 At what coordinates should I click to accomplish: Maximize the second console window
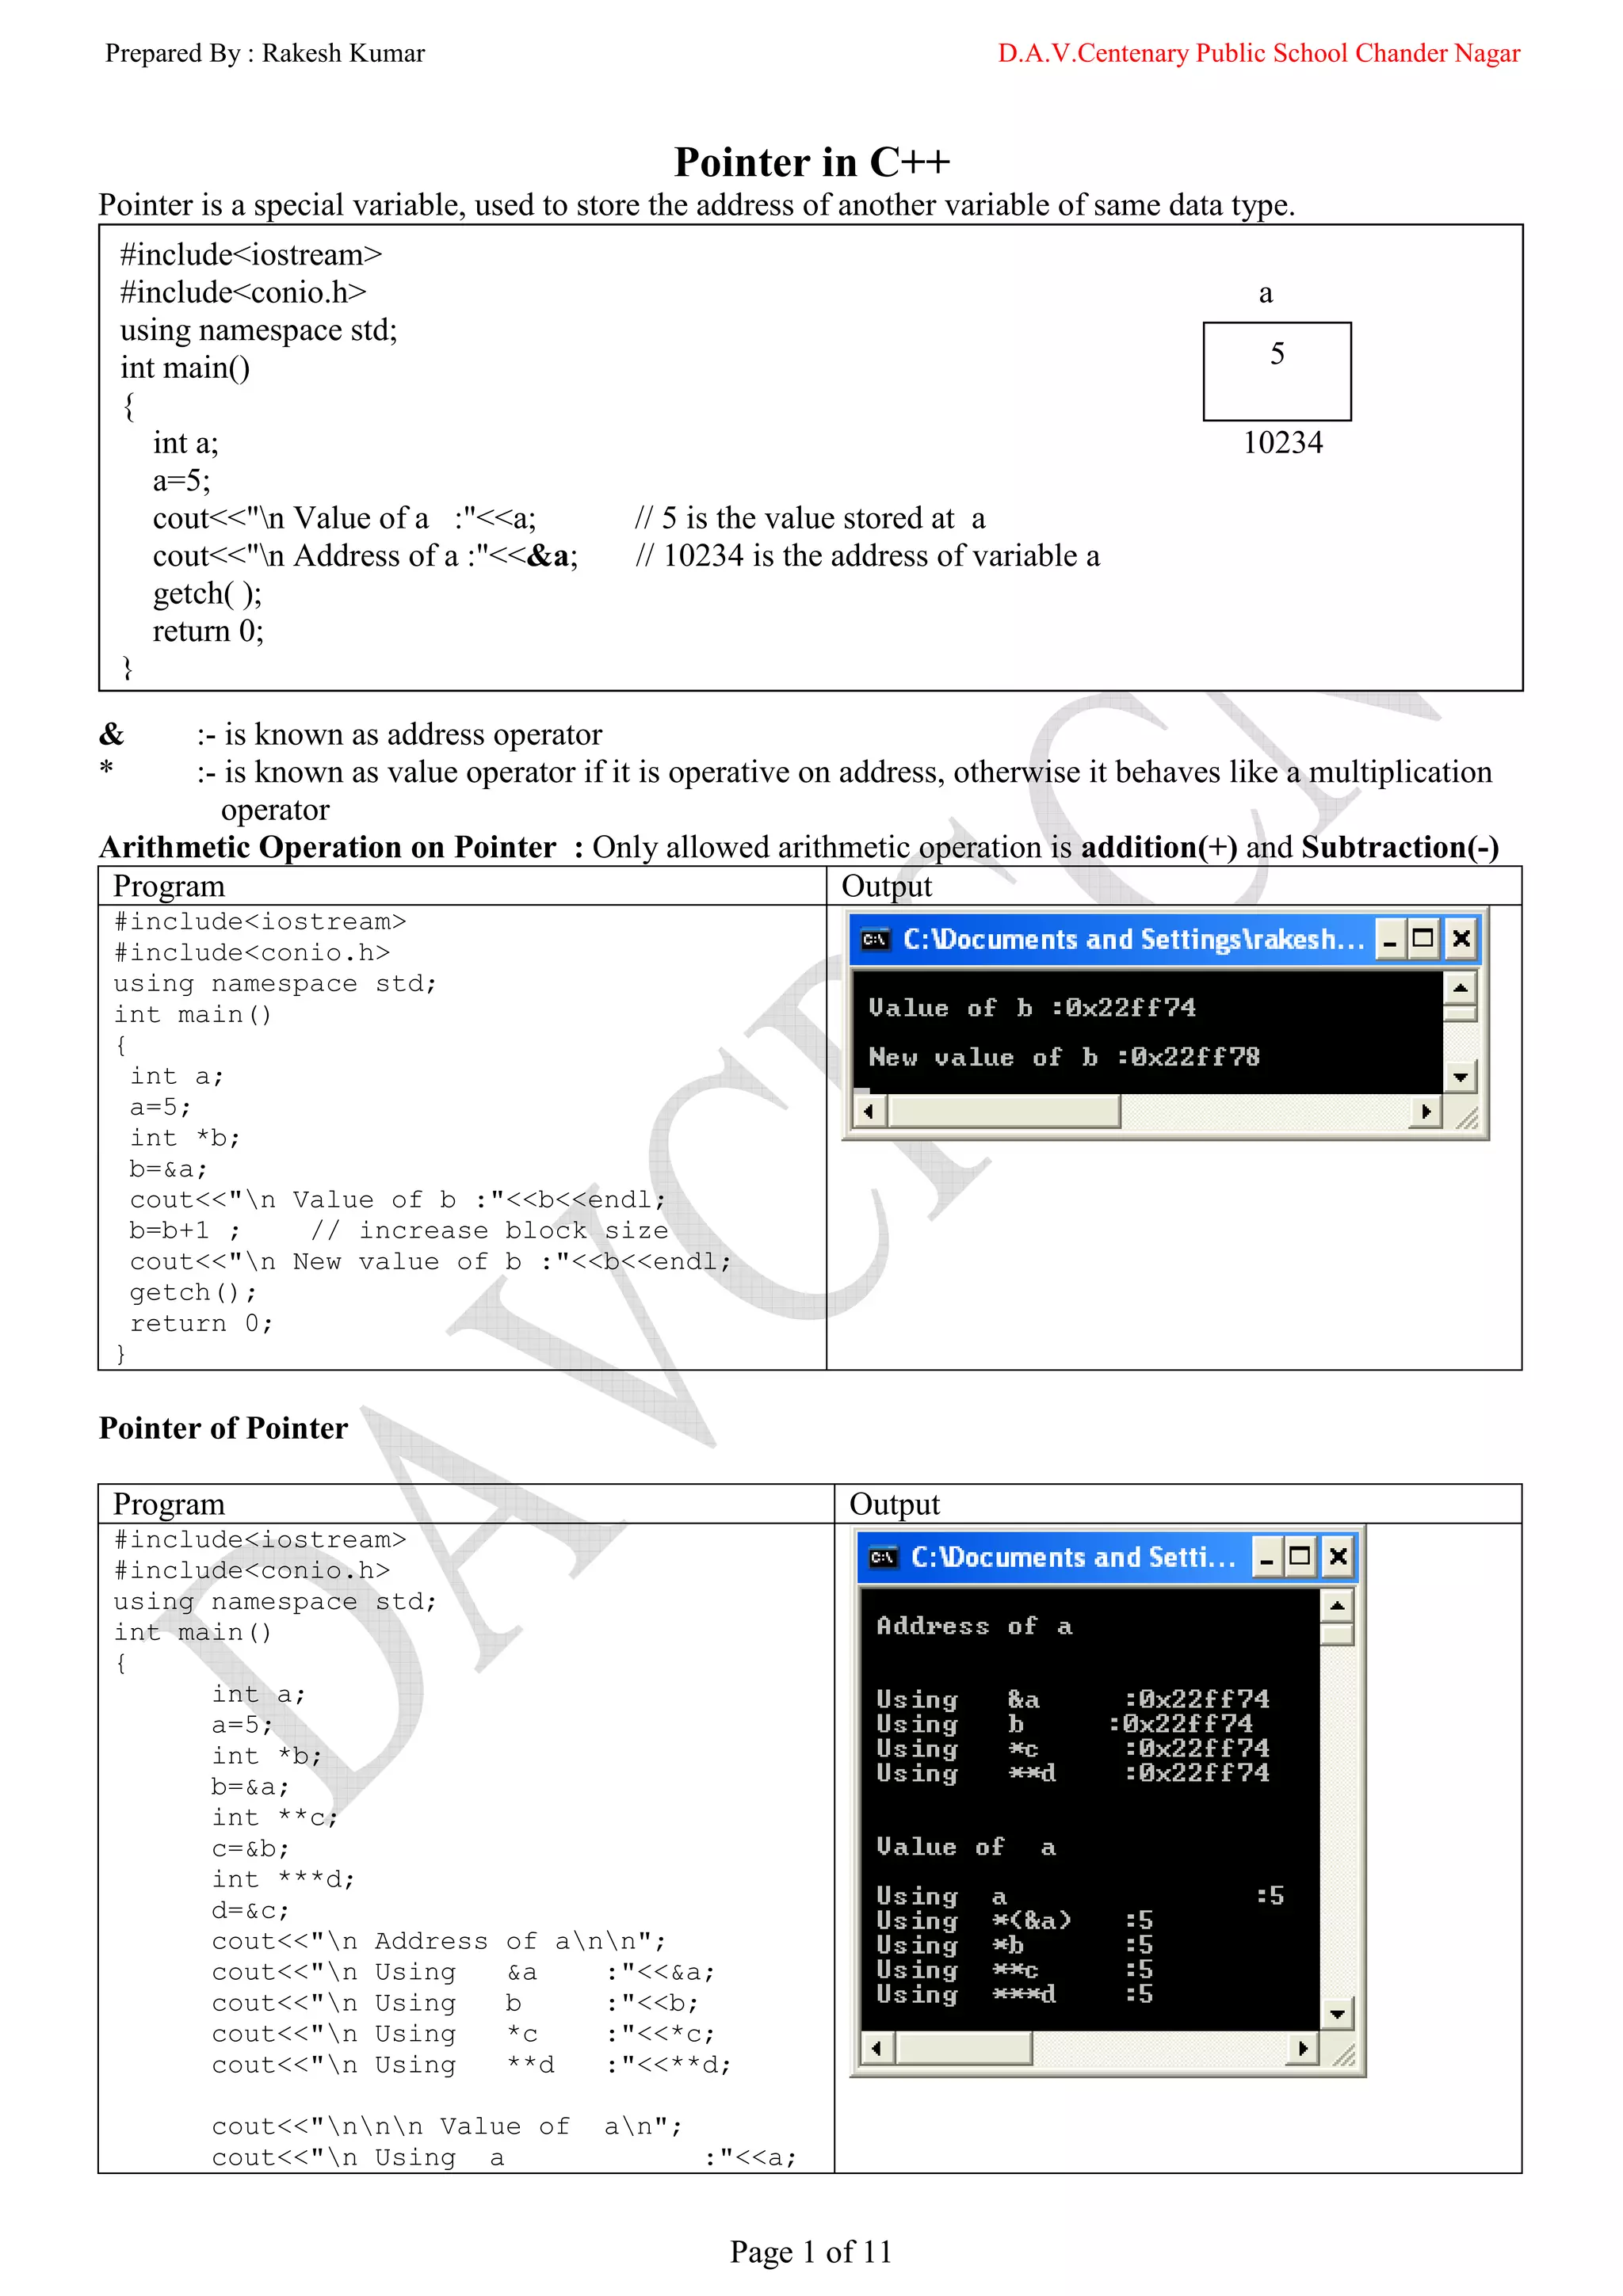1300,1557
